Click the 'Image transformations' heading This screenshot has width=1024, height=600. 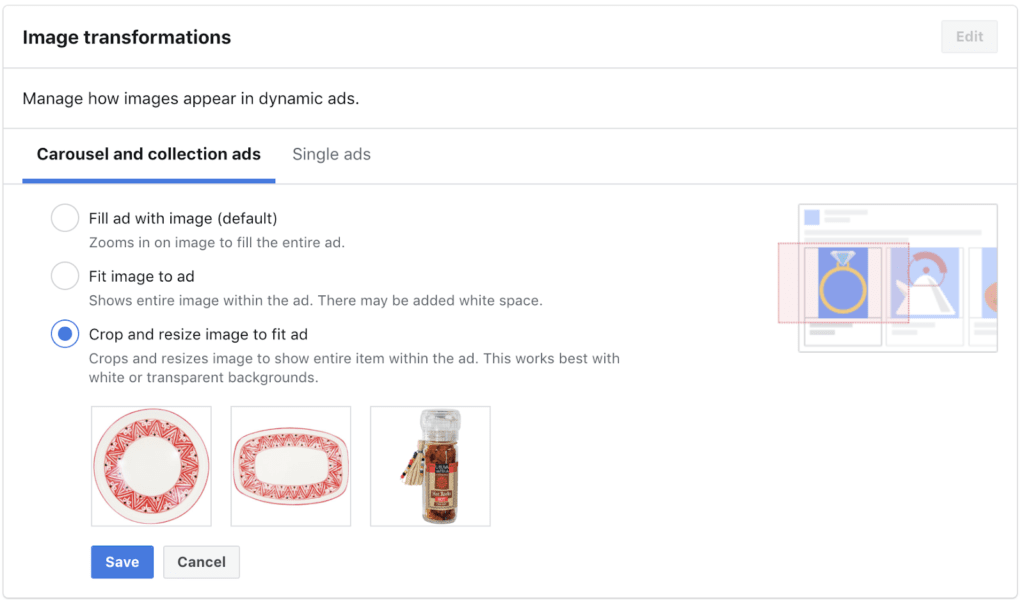(127, 38)
